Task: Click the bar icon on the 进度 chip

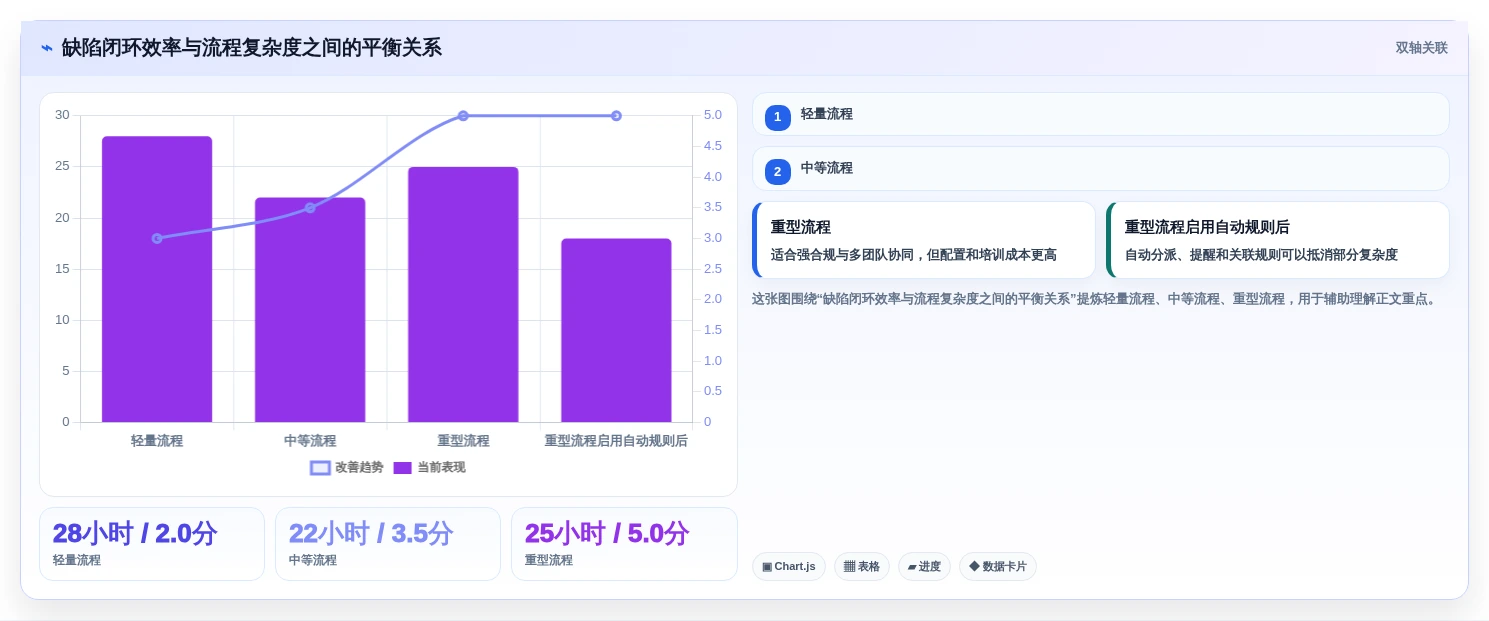Action: point(912,567)
